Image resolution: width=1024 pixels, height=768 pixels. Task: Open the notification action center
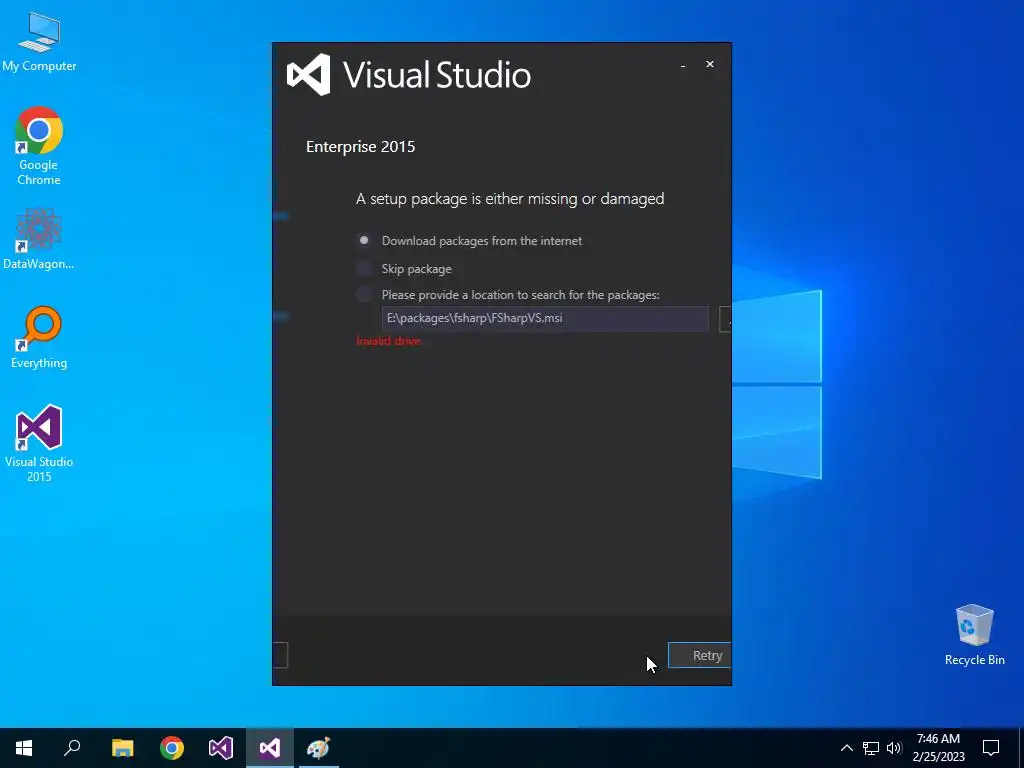click(991, 748)
